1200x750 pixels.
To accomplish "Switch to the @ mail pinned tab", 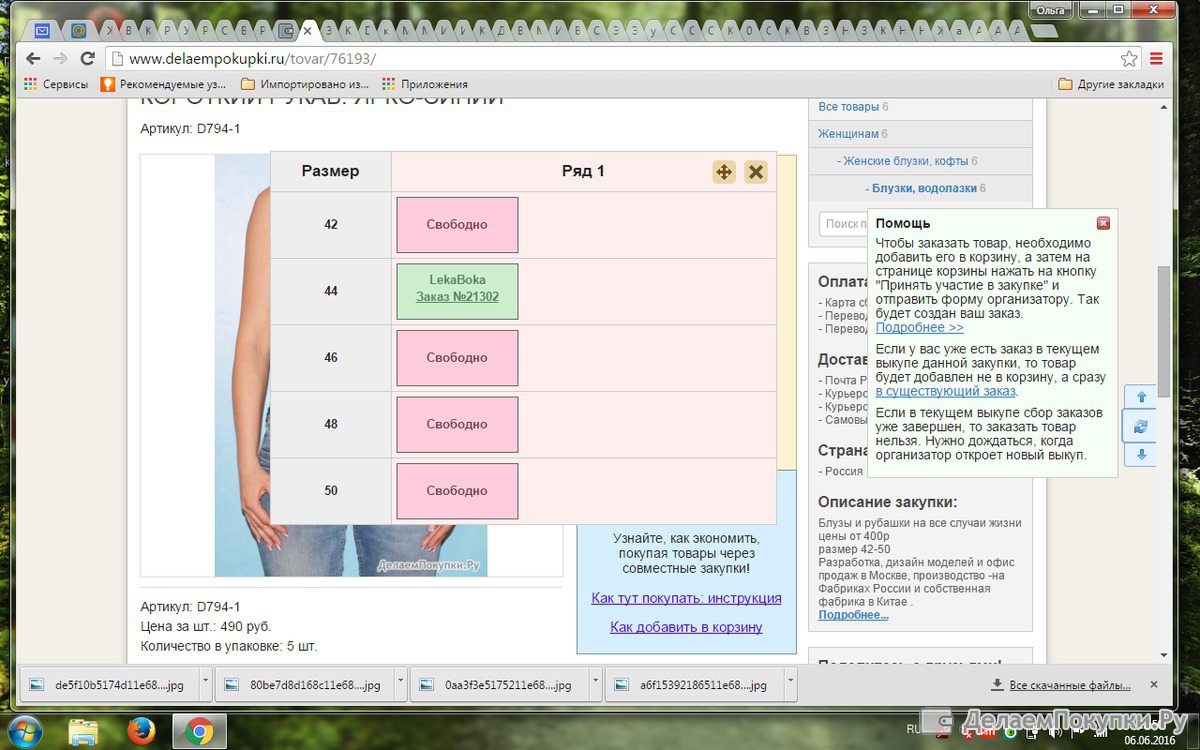I will (78, 30).
